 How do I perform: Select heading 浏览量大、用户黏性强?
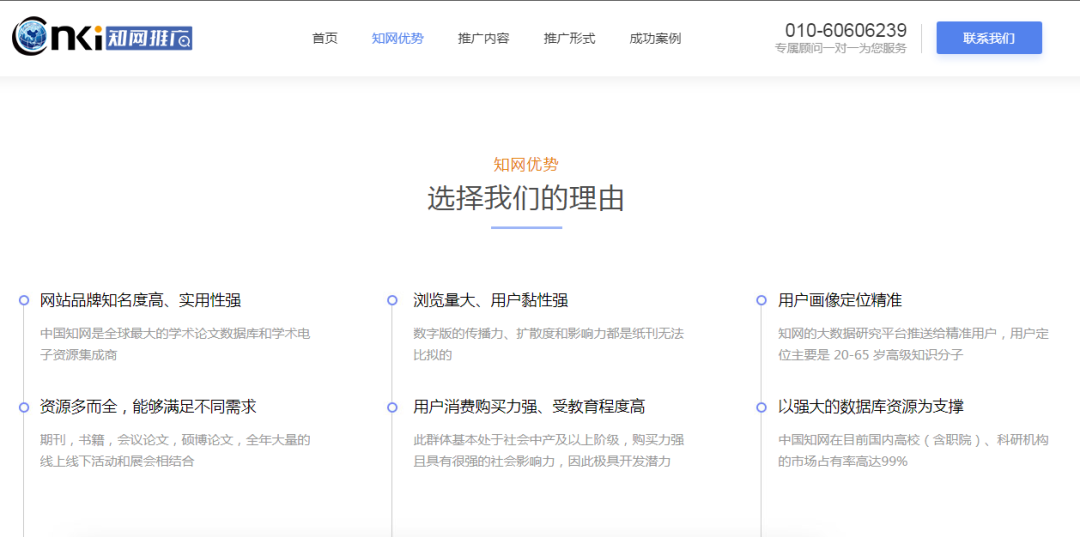coord(490,300)
